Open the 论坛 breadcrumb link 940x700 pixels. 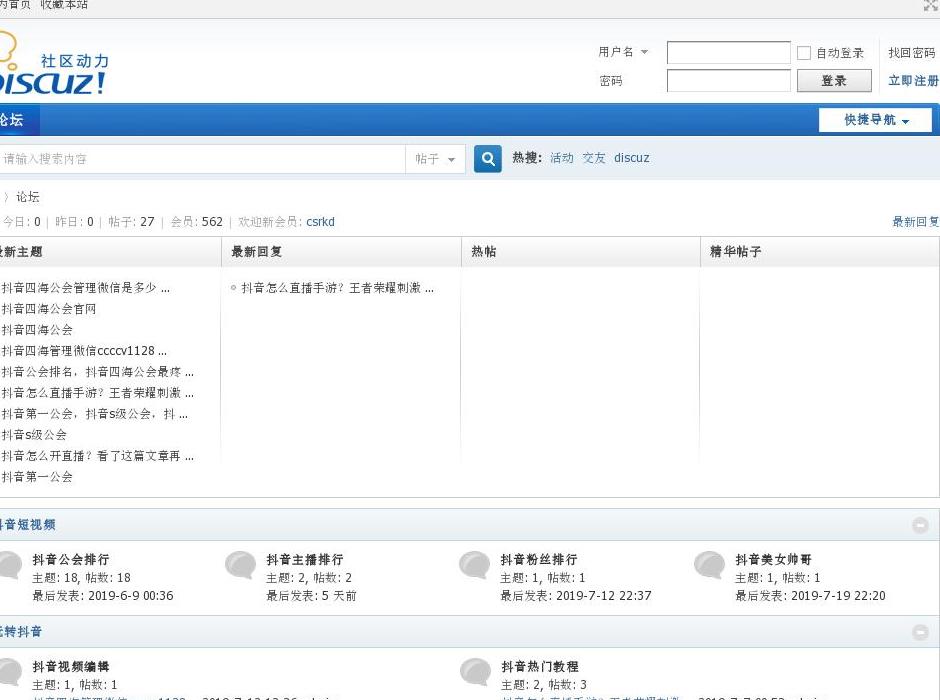pyautogui.click(x=28, y=197)
